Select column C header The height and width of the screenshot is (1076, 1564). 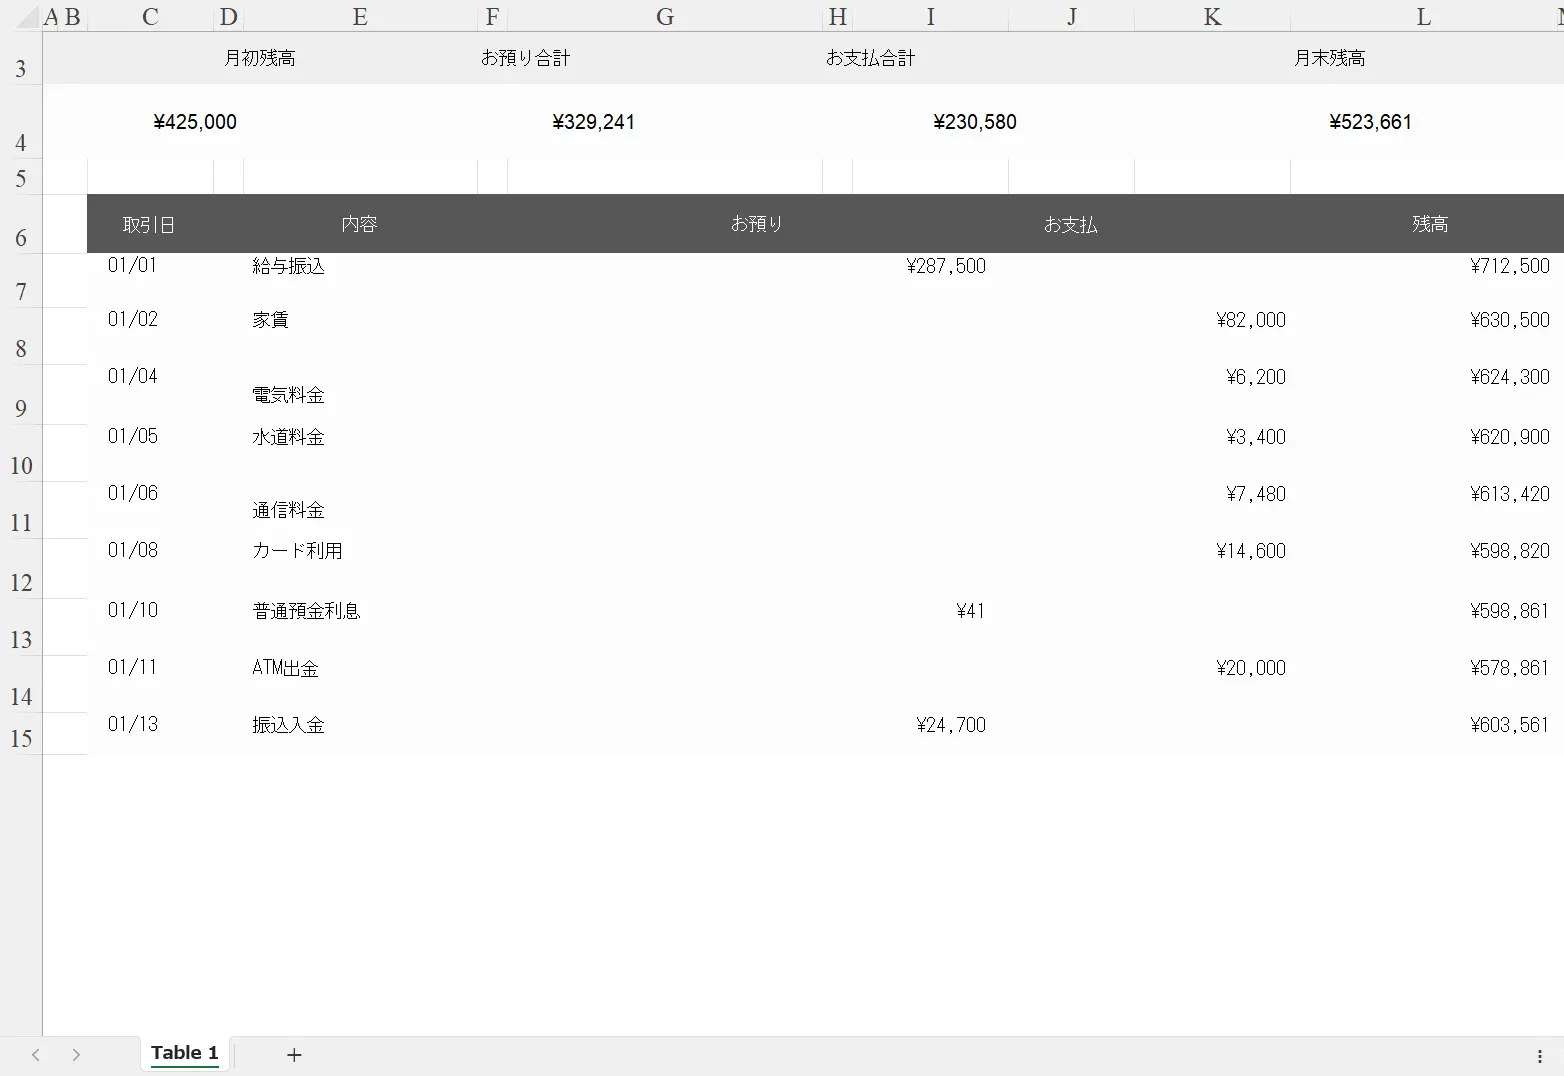pyautogui.click(x=150, y=16)
